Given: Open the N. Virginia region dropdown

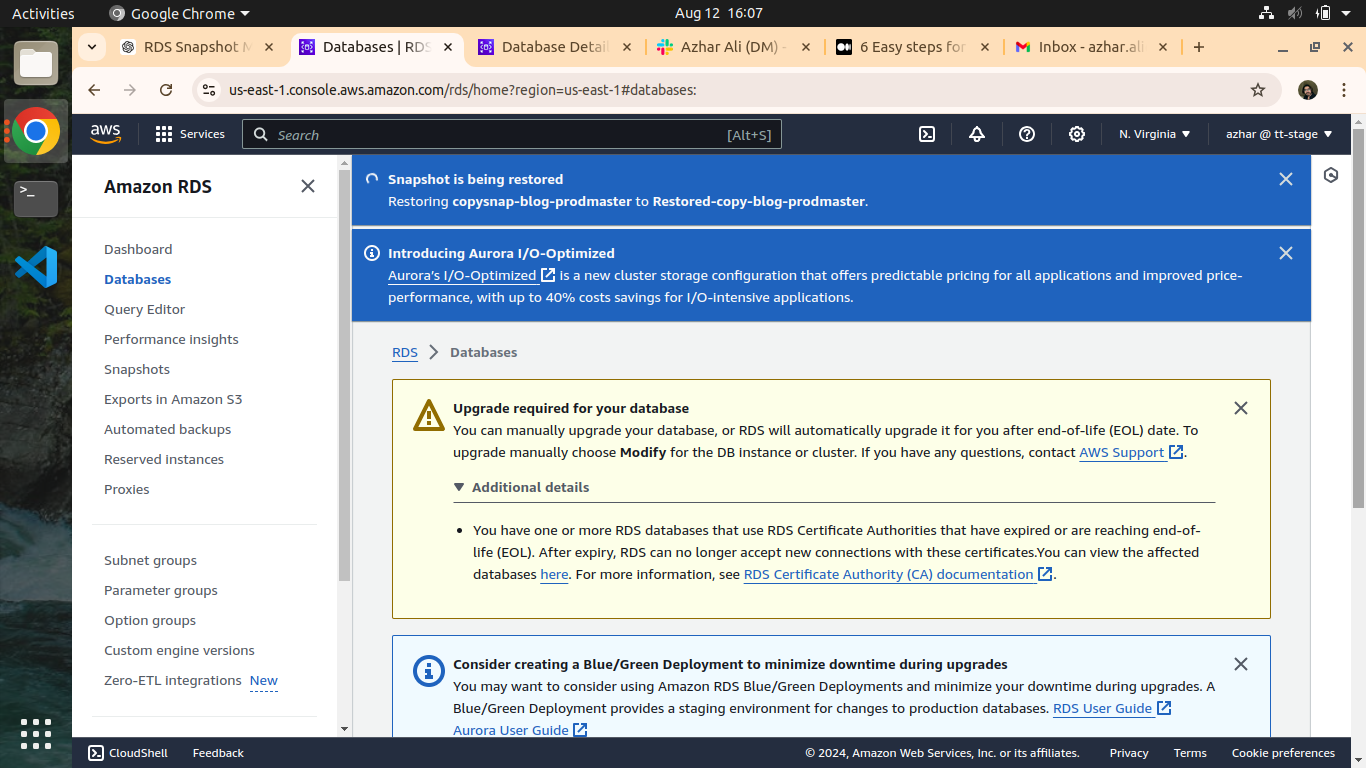Looking at the screenshot, I should point(1154,134).
